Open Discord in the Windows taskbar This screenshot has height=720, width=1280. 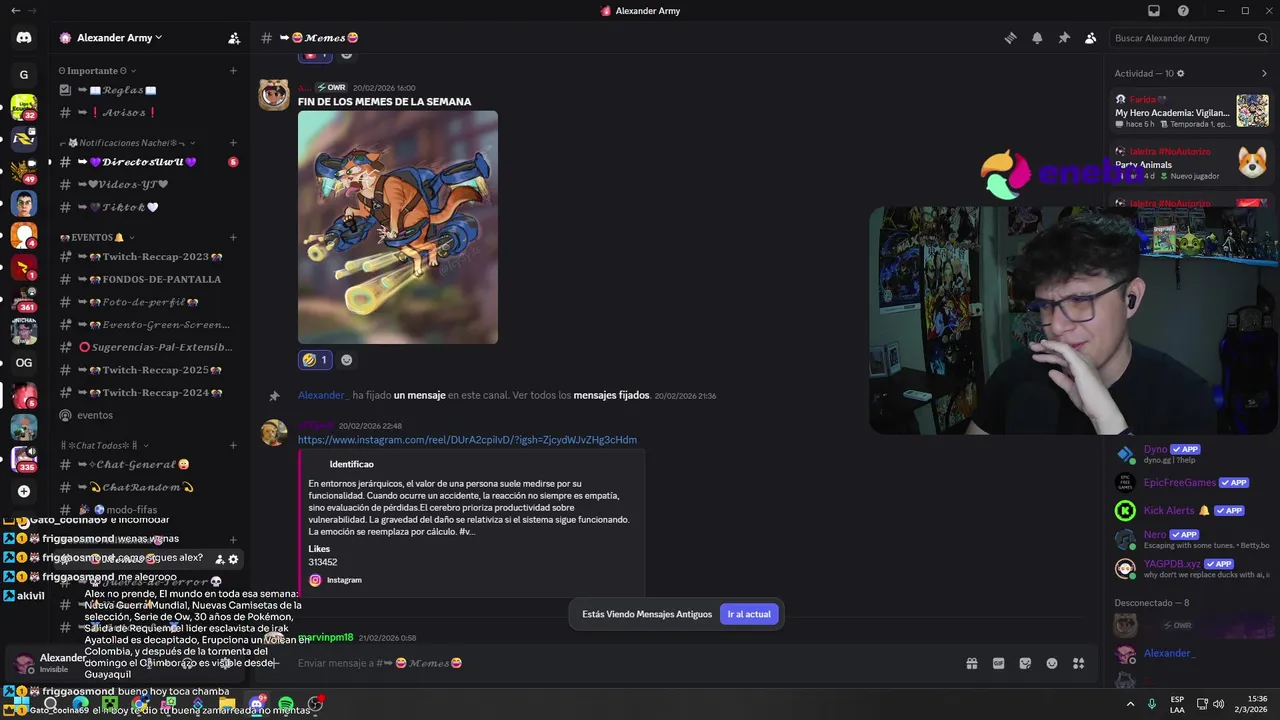tap(257, 704)
